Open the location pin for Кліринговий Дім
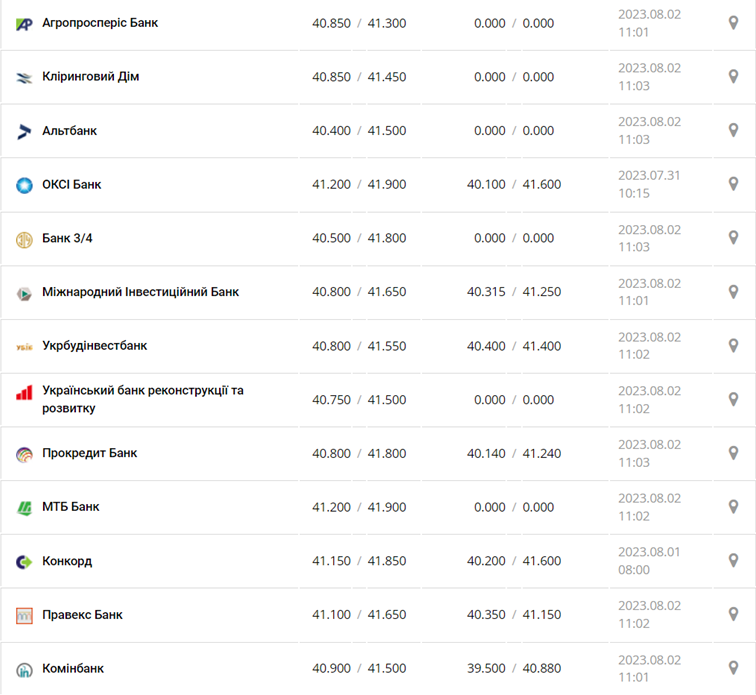756x695 pixels. tap(733, 77)
